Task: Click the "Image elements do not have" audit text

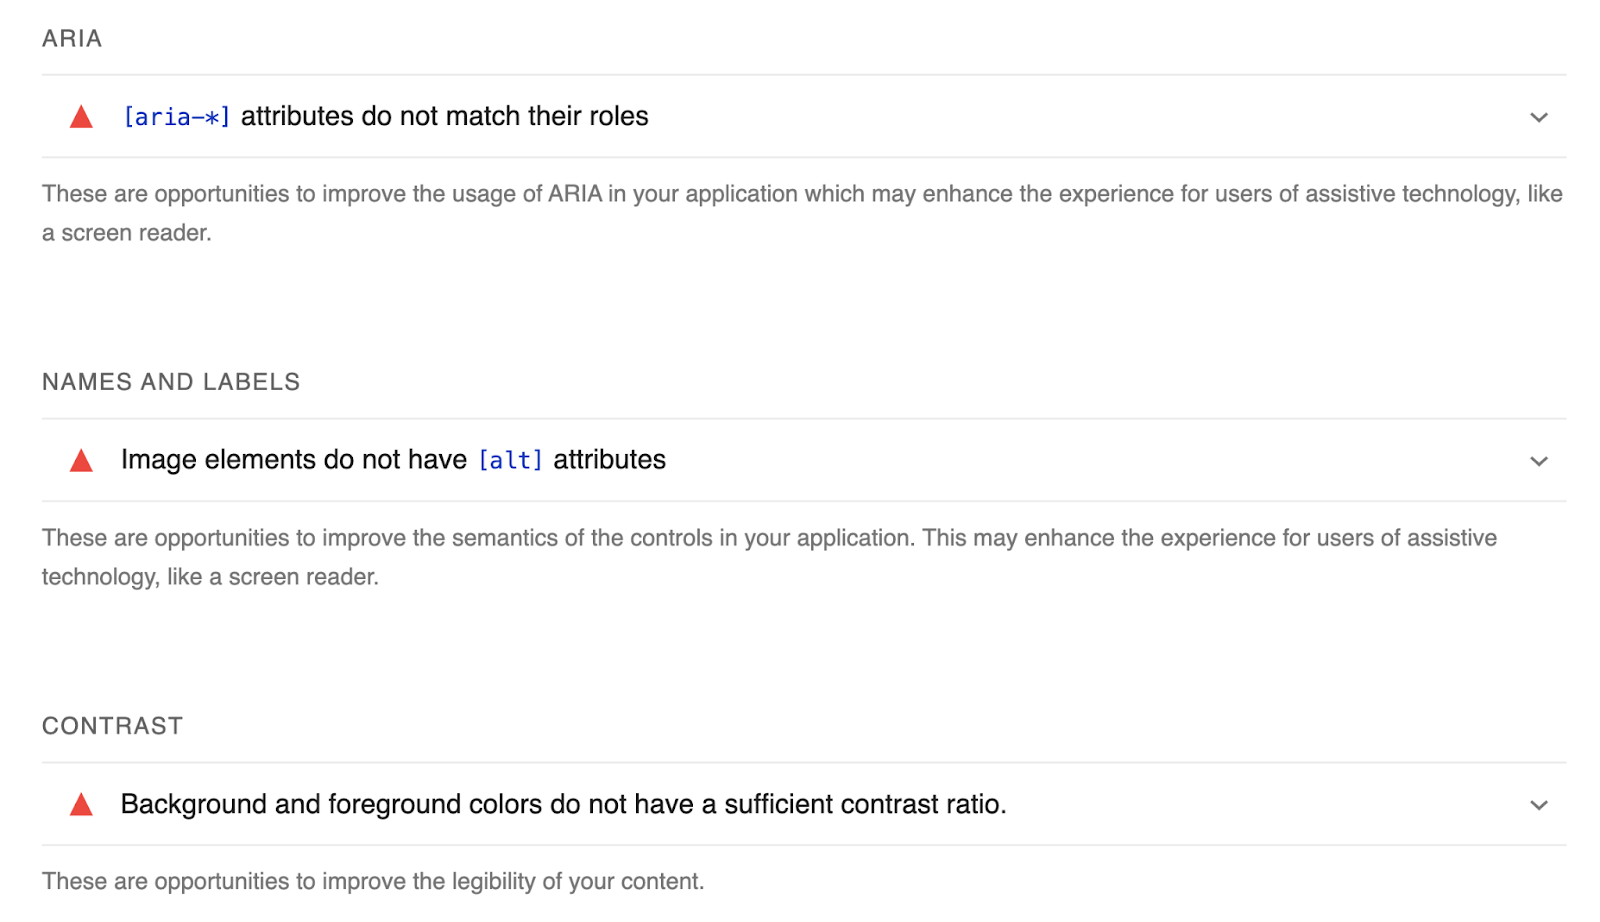Action: (293, 460)
